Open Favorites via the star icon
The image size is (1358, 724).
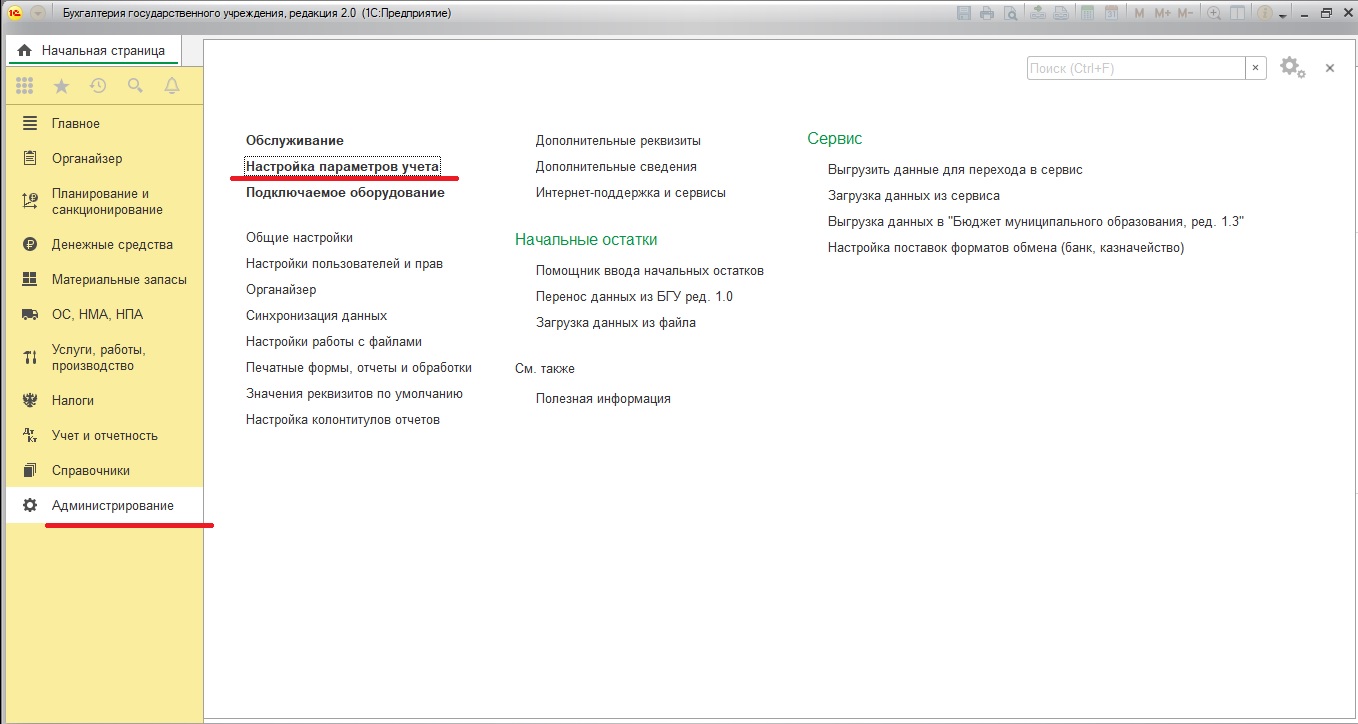pos(61,86)
